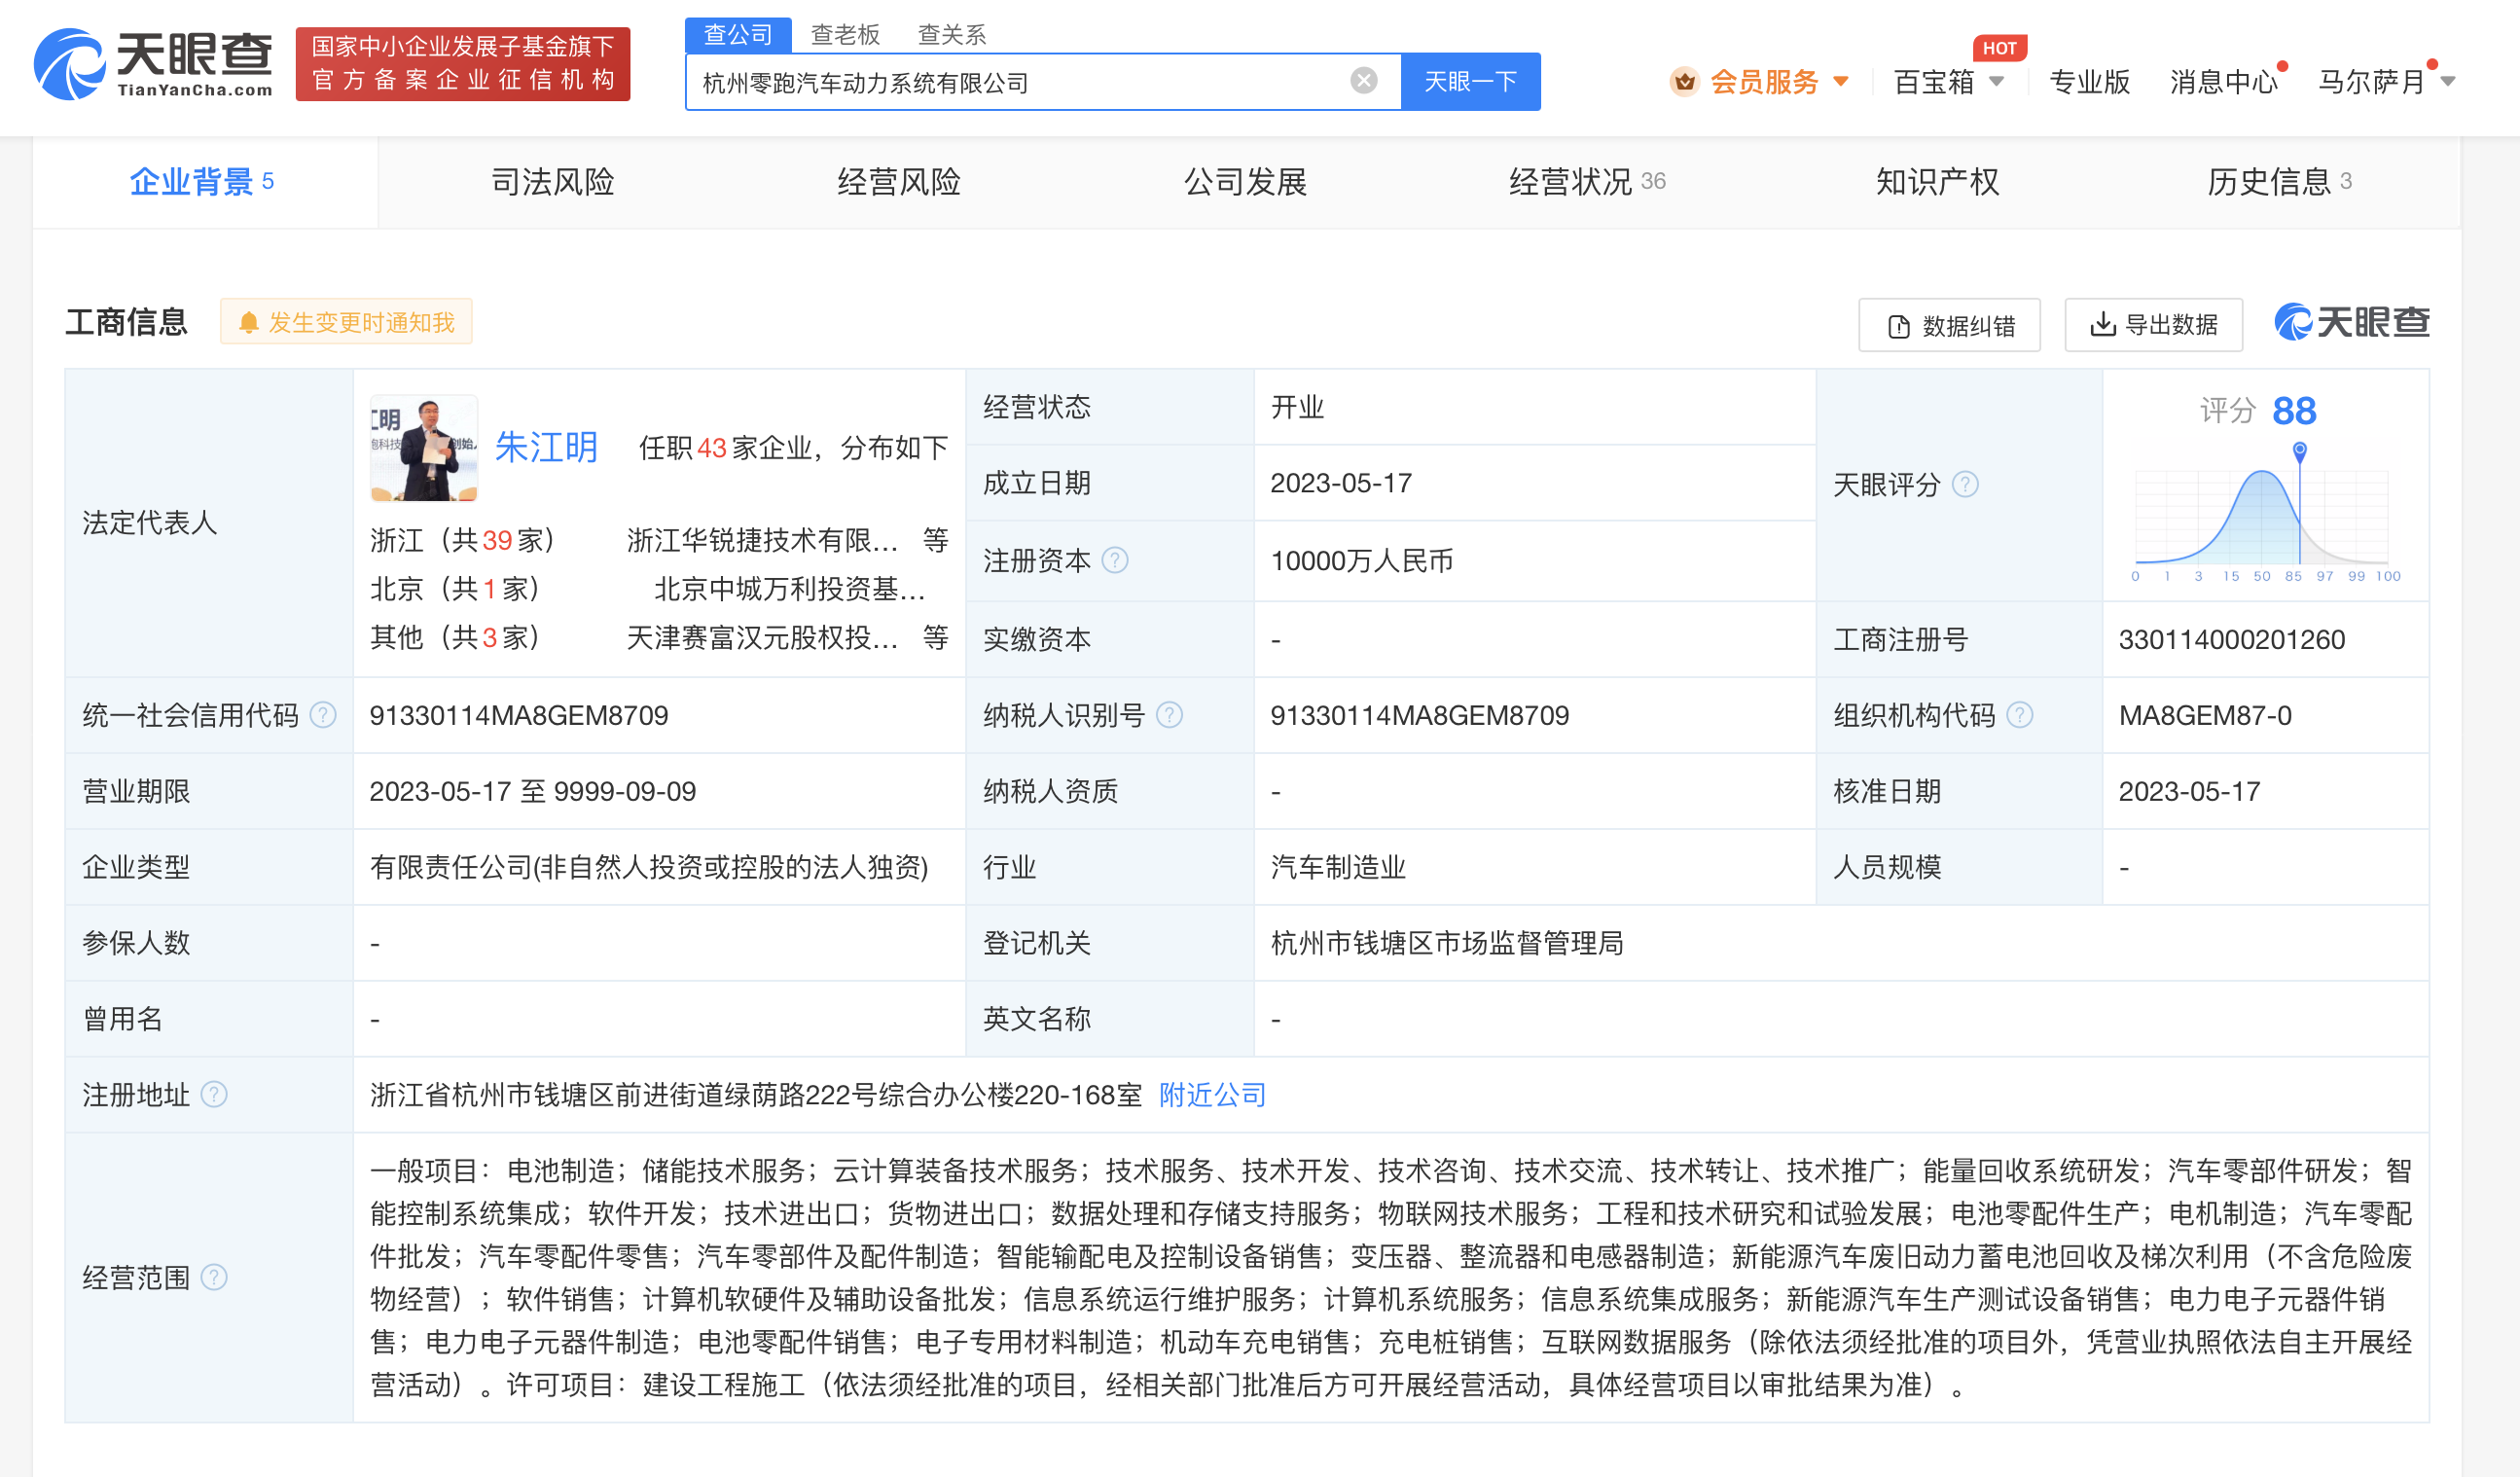
Task: Click the 天眼一下 search button
Action: point(1471,81)
